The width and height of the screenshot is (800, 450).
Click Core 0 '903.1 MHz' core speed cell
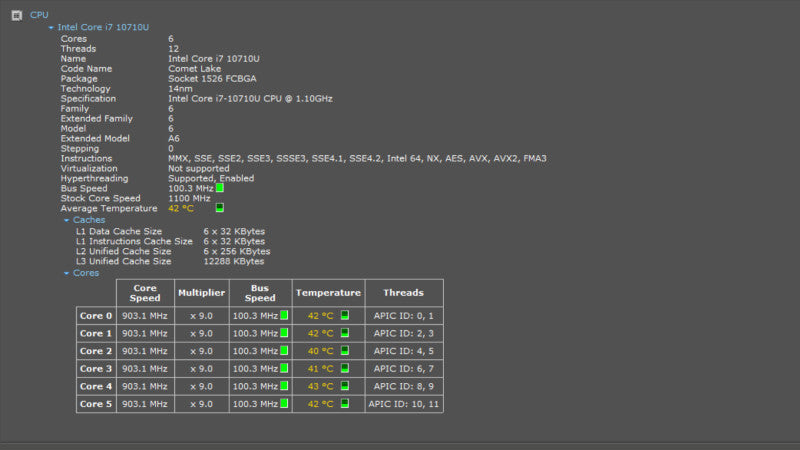pyautogui.click(x=145, y=316)
